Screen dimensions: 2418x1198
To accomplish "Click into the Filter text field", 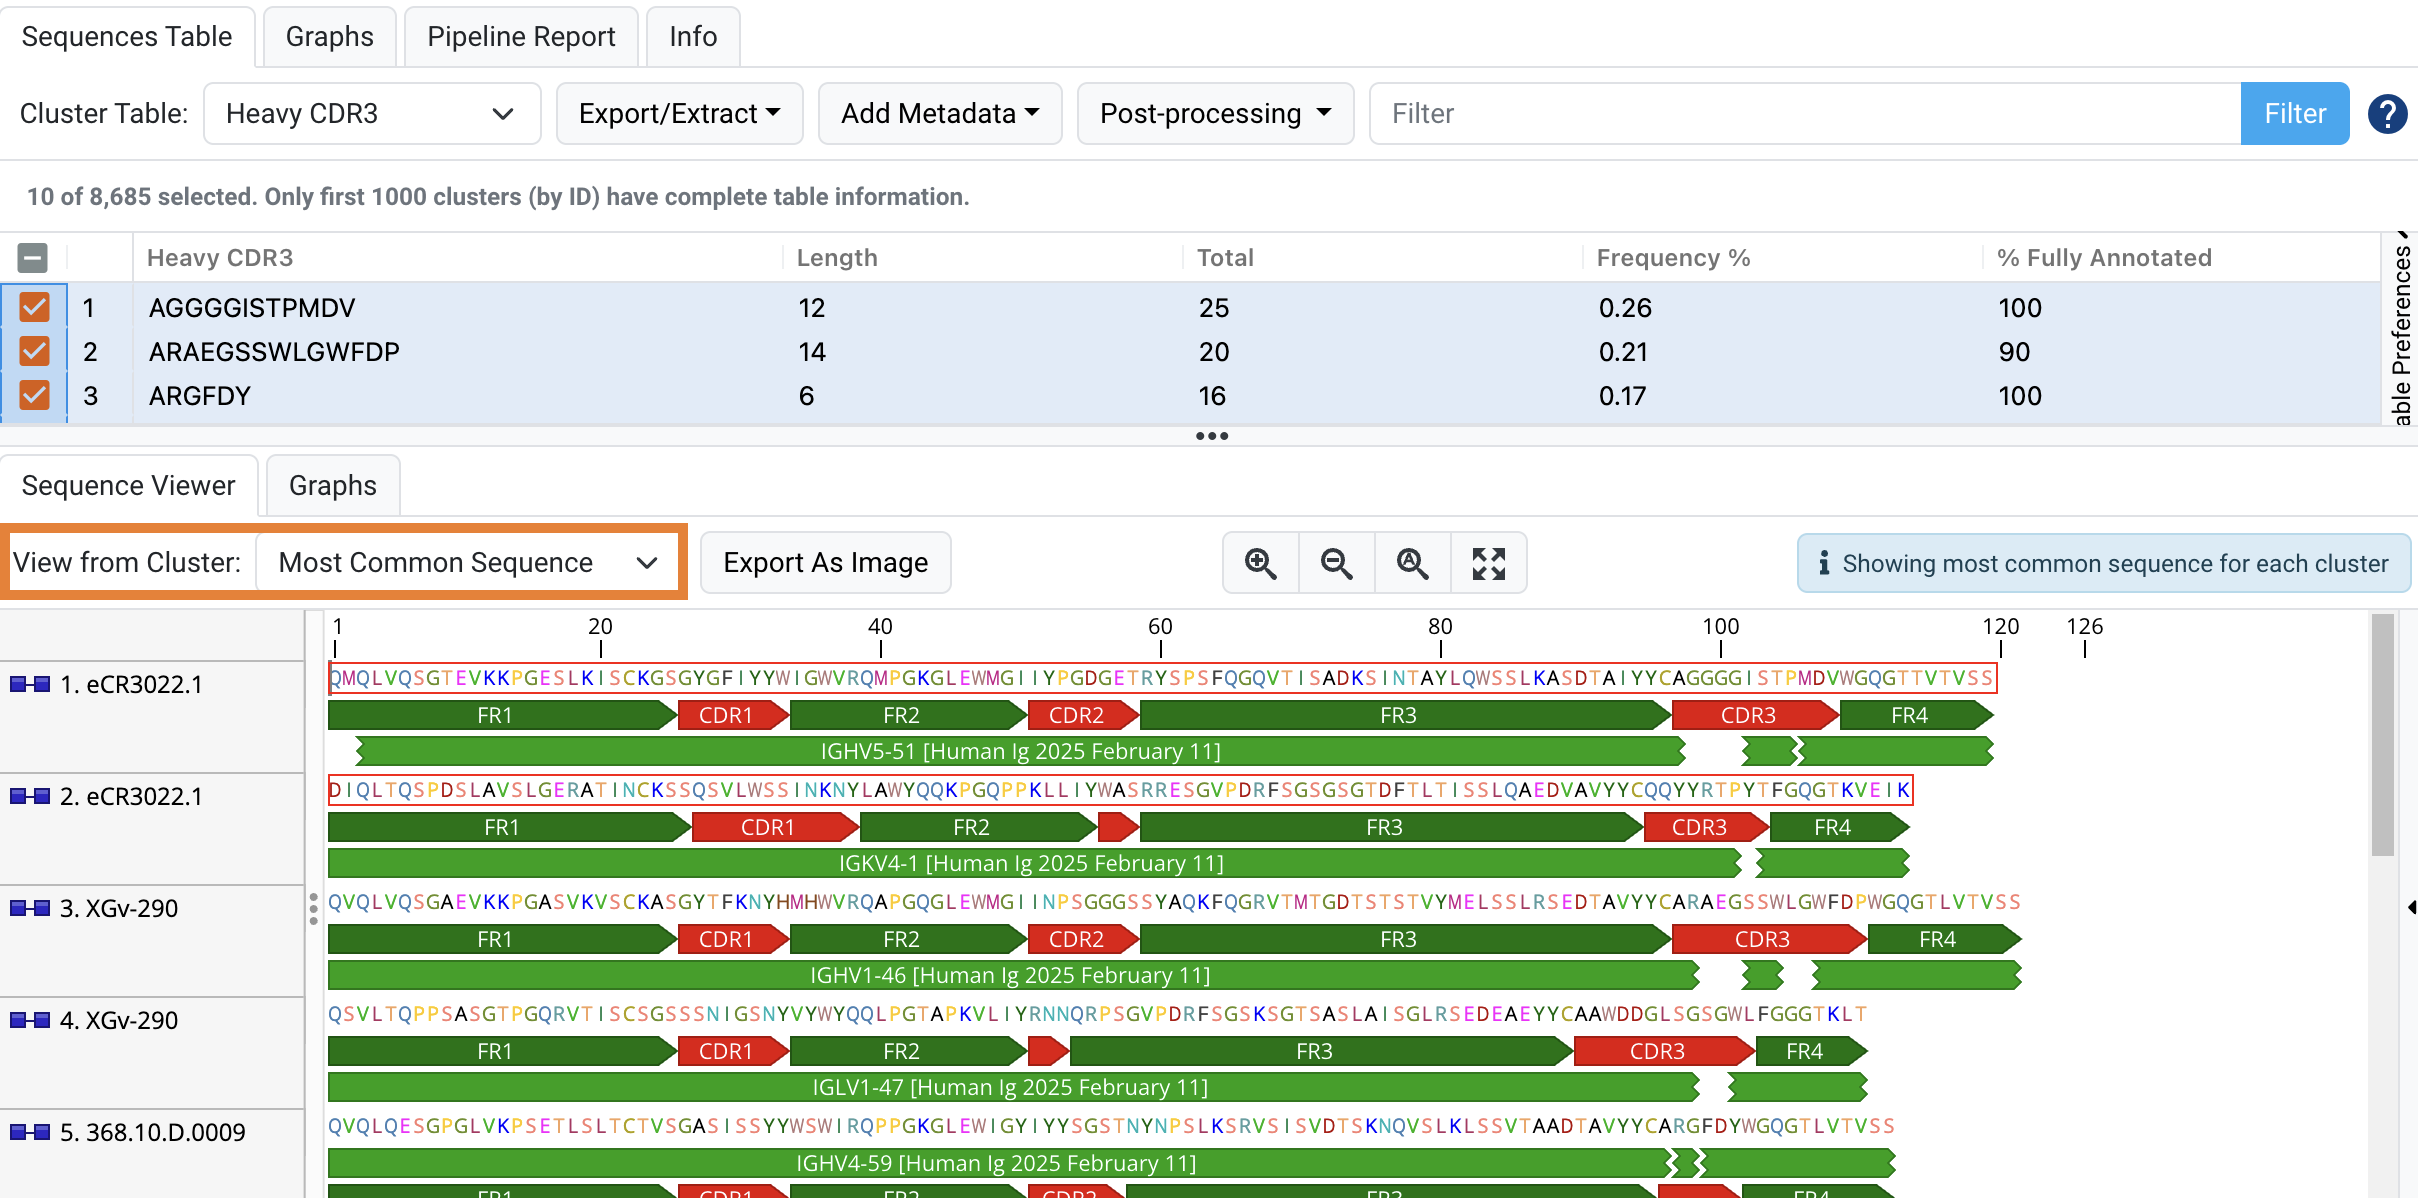I will click(x=1804, y=114).
